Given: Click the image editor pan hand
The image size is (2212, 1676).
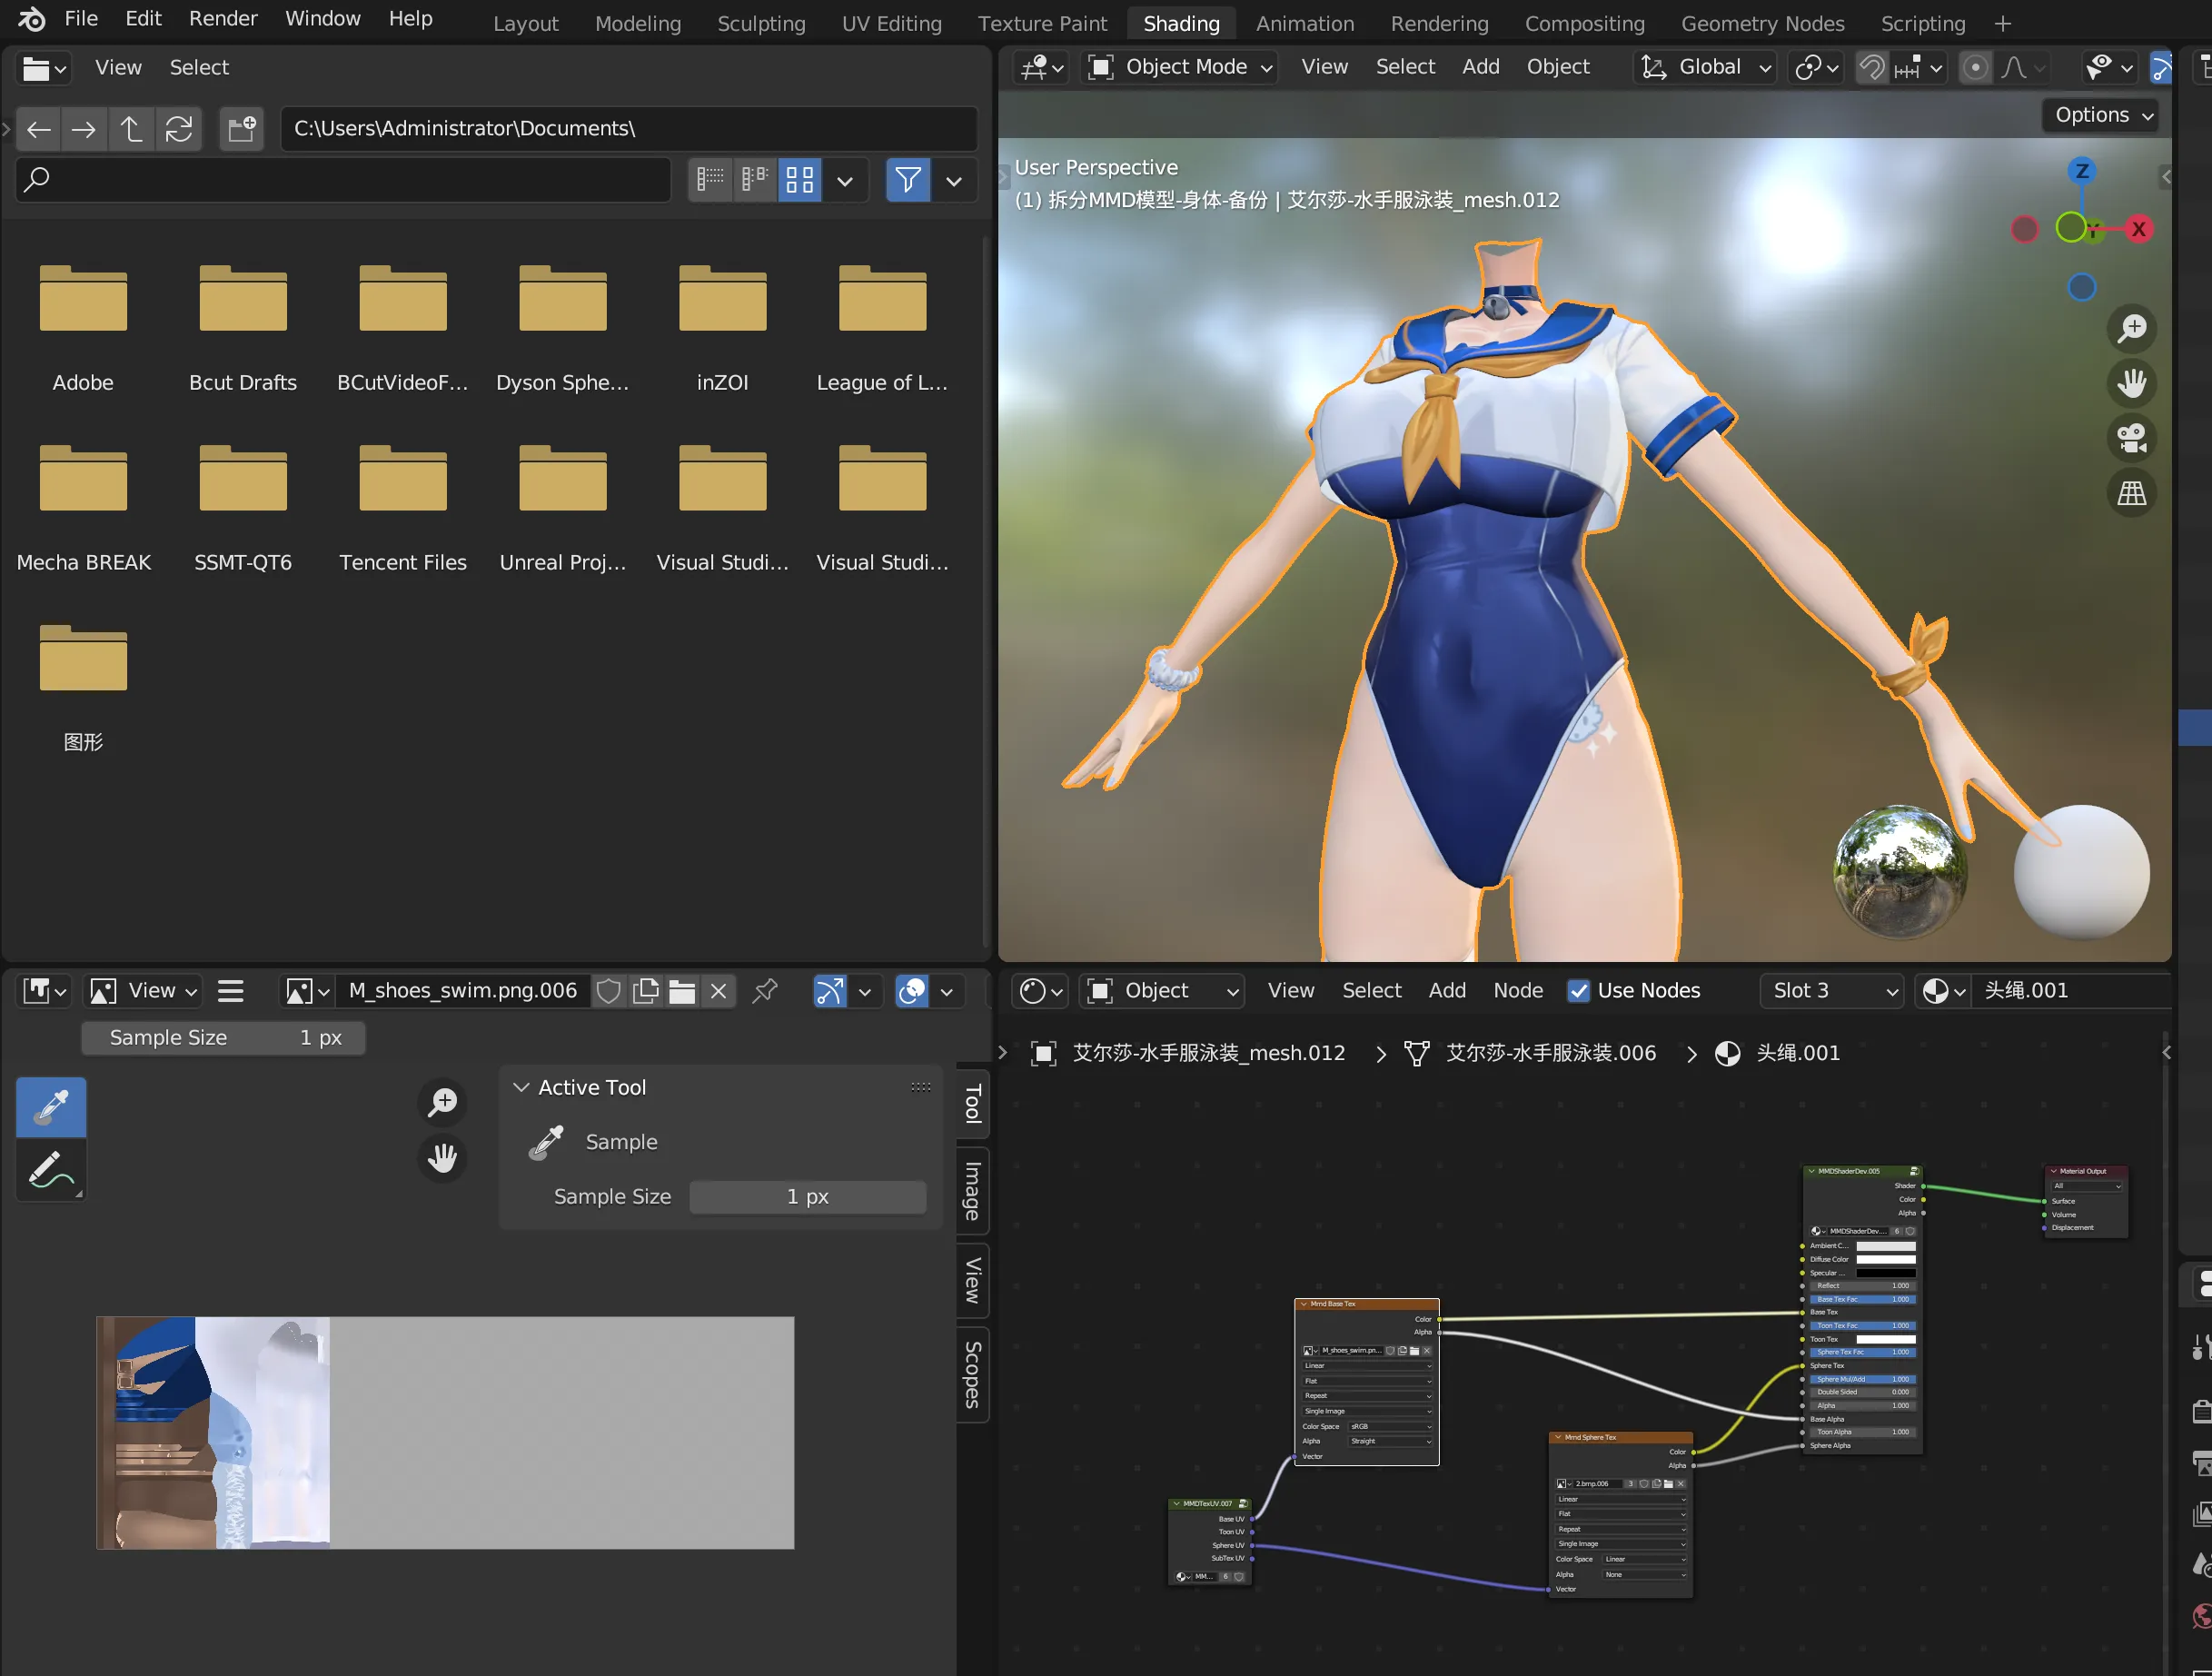Looking at the screenshot, I should click(x=442, y=1158).
